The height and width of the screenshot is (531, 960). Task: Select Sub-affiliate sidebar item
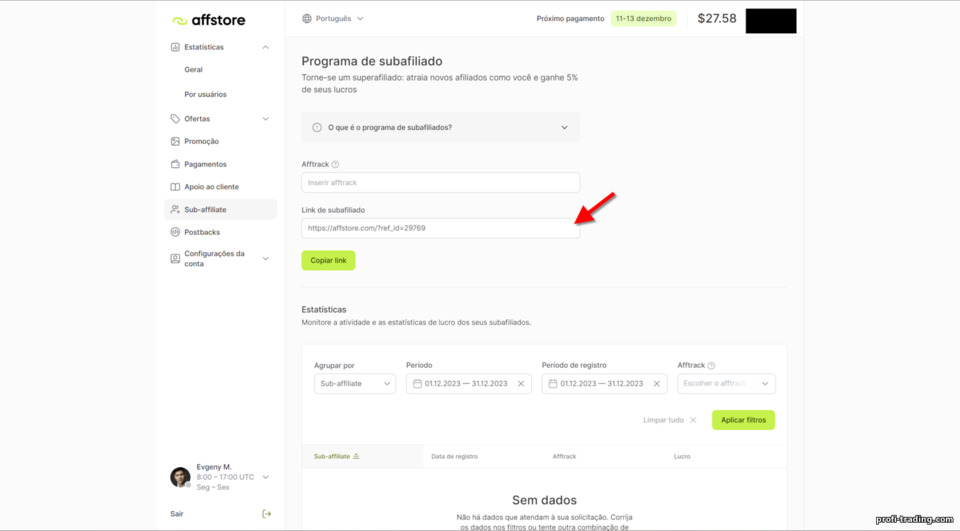(x=220, y=209)
